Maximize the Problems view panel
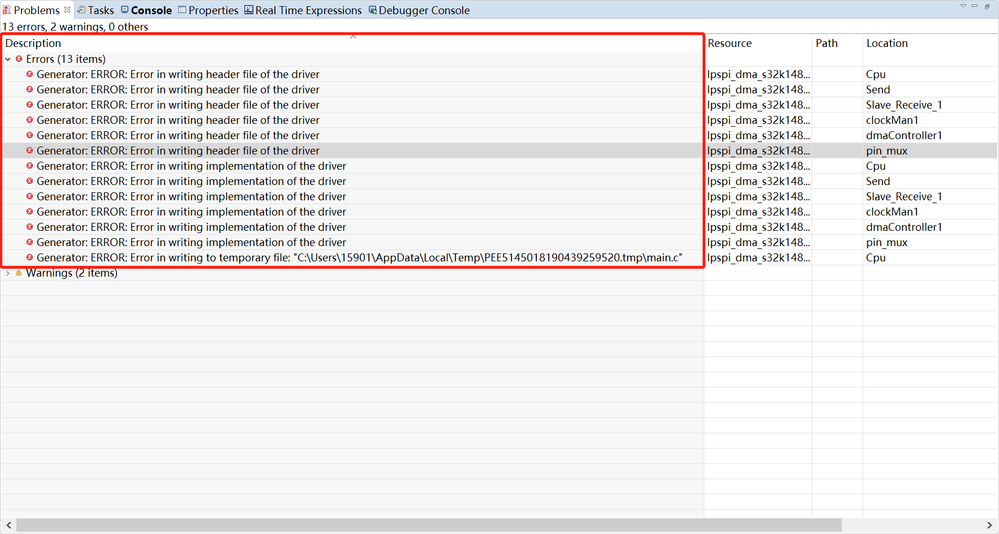This screenshot has height=534, width=999. click(x=987, y=6)
